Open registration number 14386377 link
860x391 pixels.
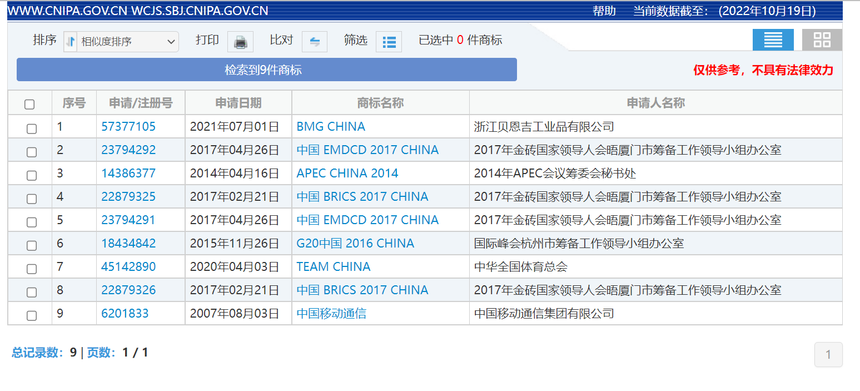[x=128, y=173]
